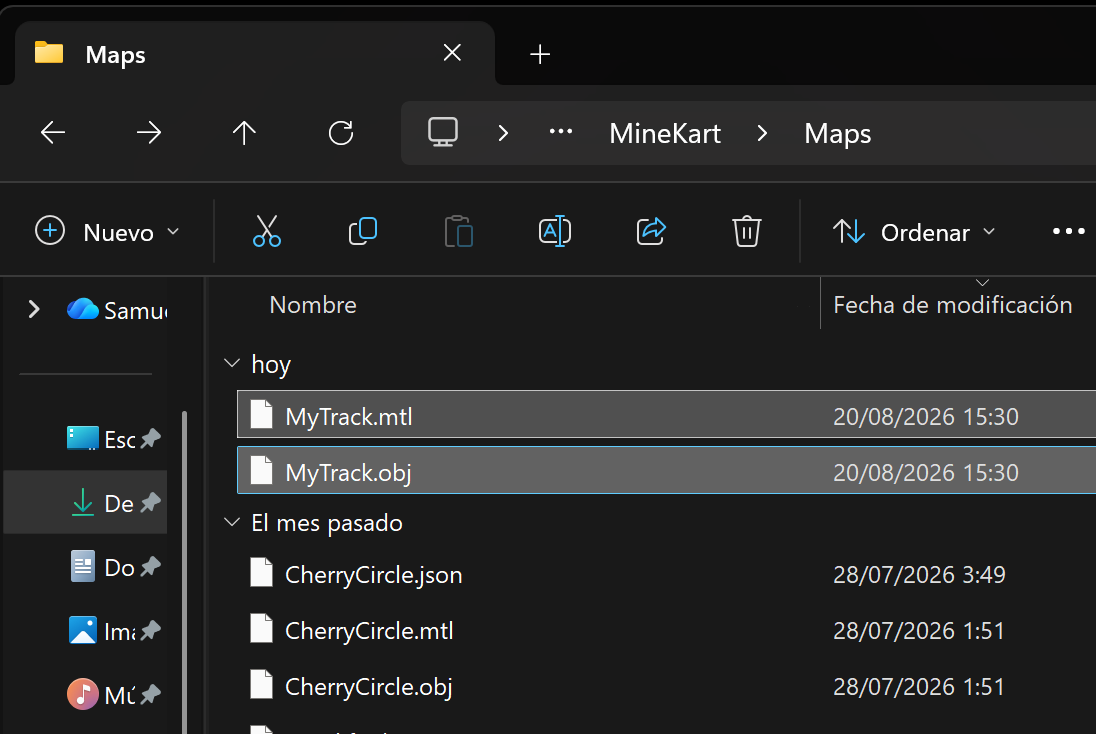Viewport: 1096px width, 734px height.
Task: Expand the Samu OneDrive tree item
Action: click(34, 309)
